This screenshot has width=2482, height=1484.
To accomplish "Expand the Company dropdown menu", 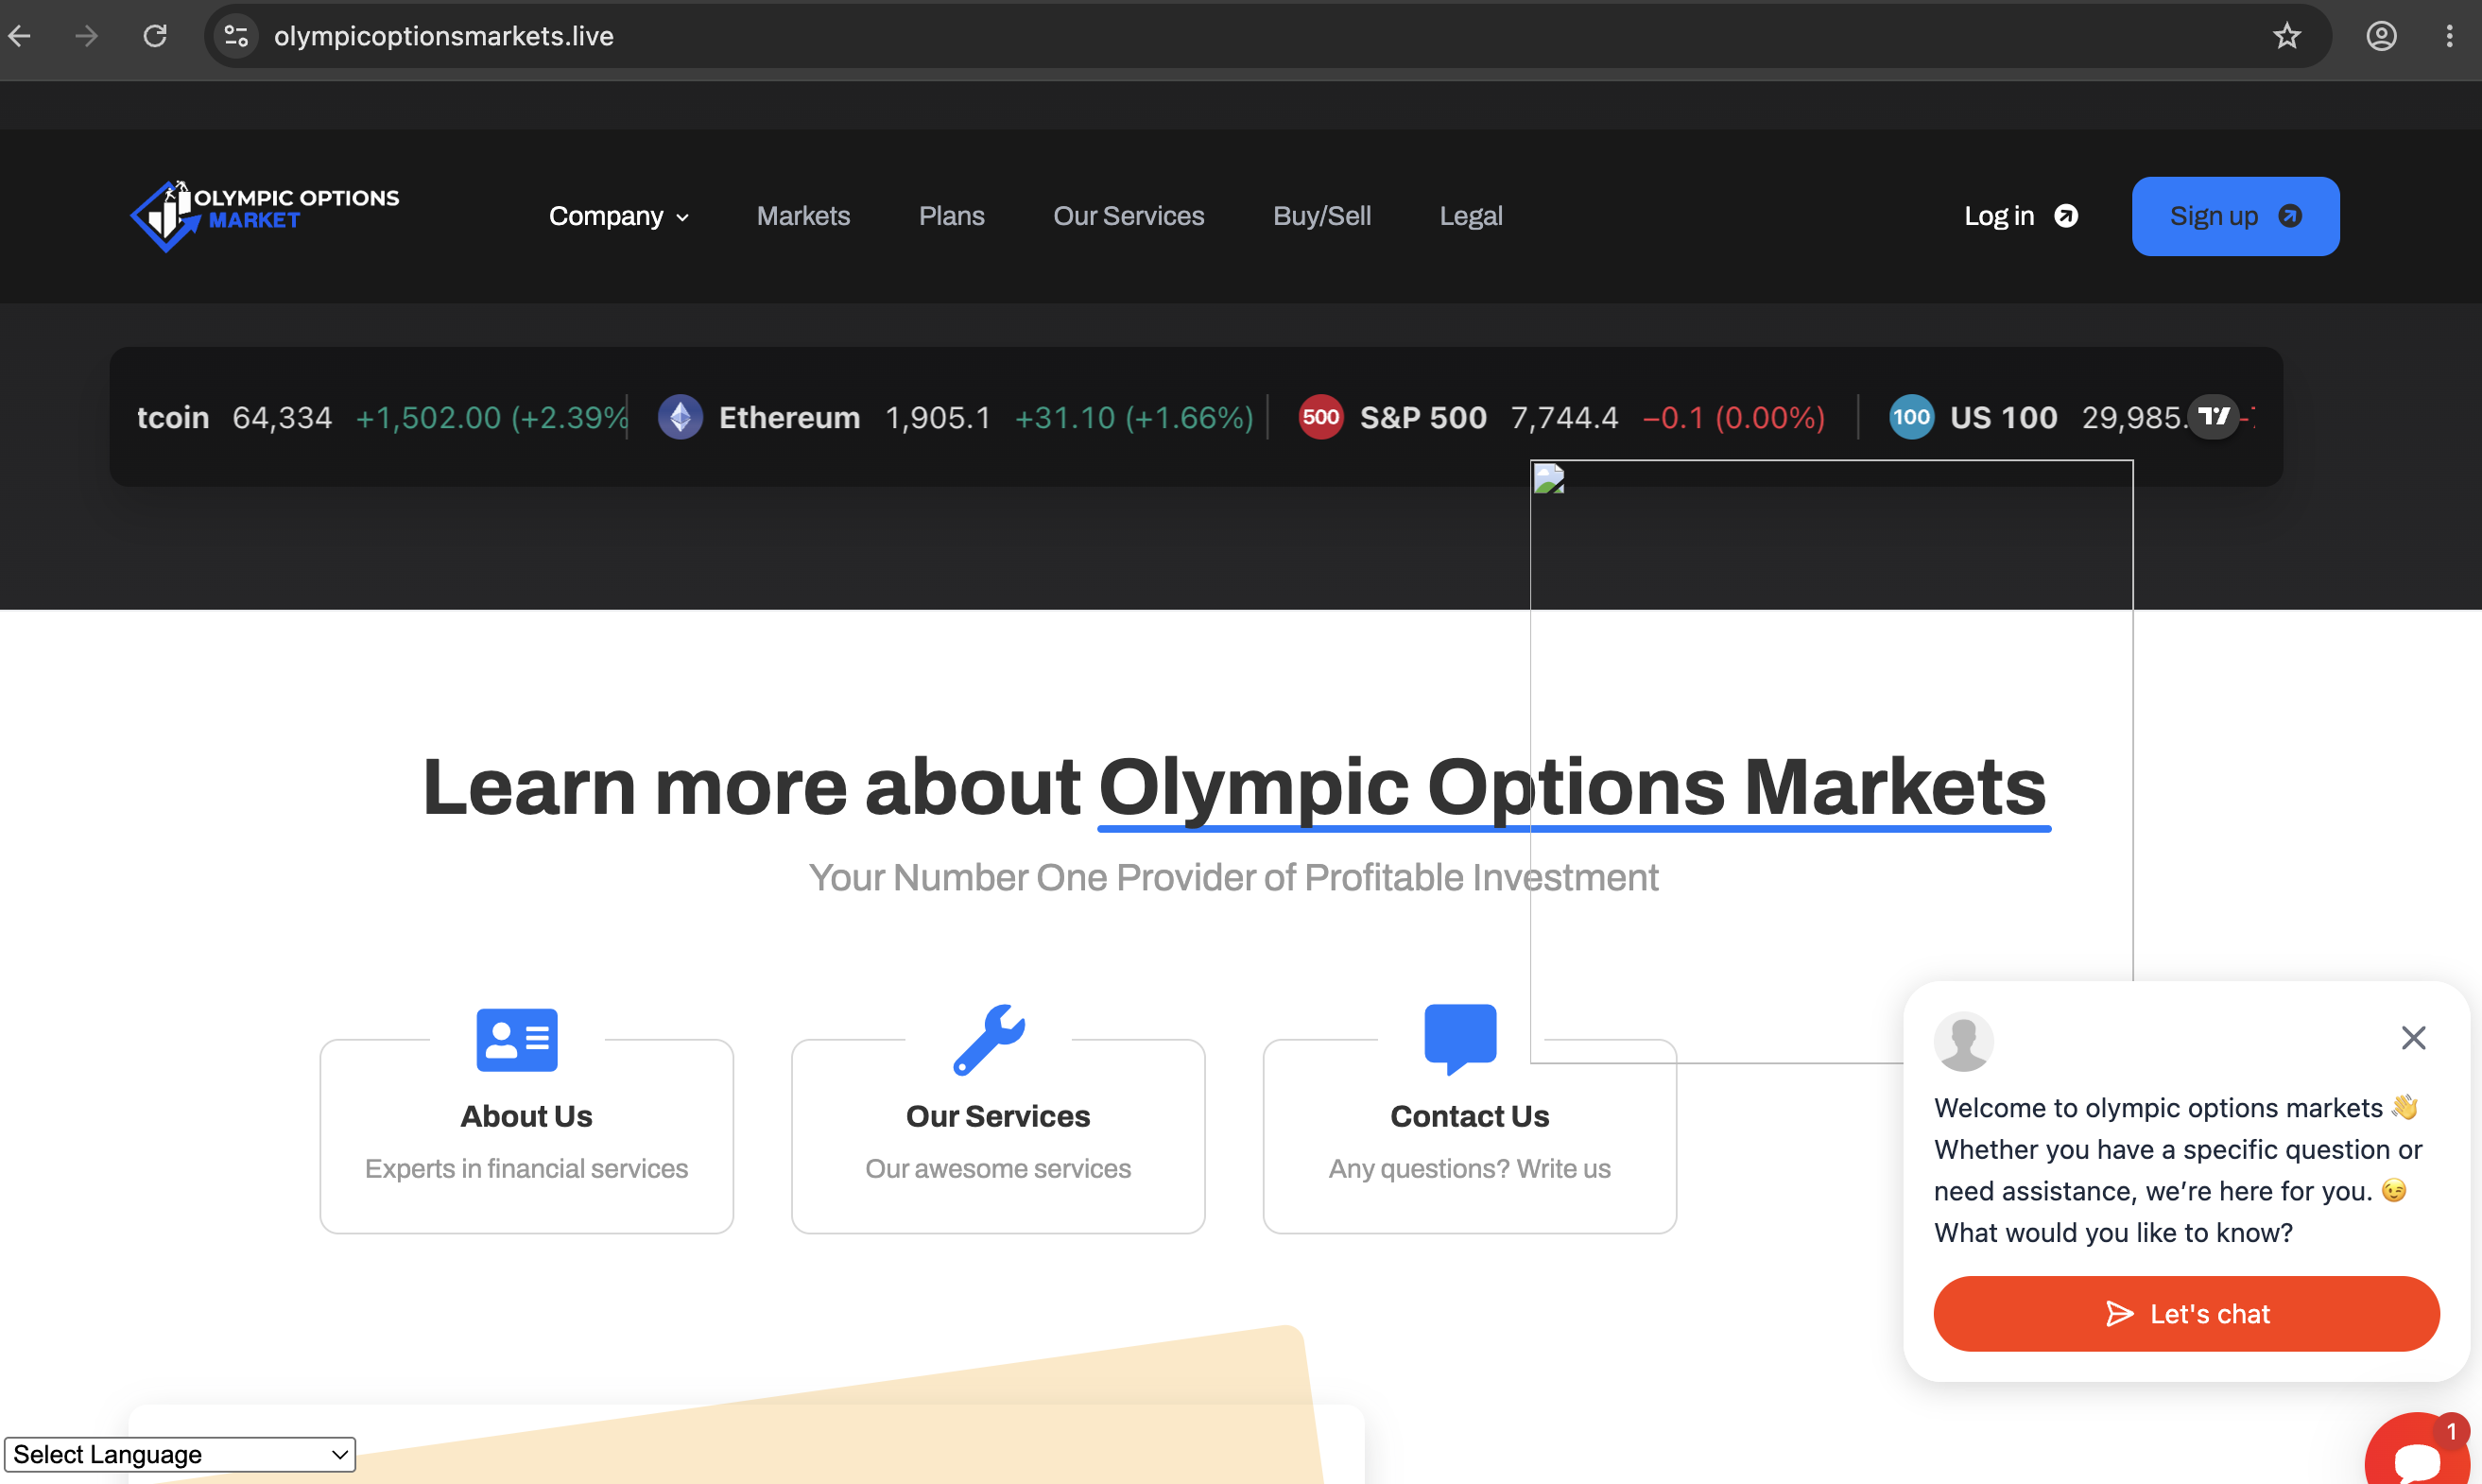I will click(618, 216).
